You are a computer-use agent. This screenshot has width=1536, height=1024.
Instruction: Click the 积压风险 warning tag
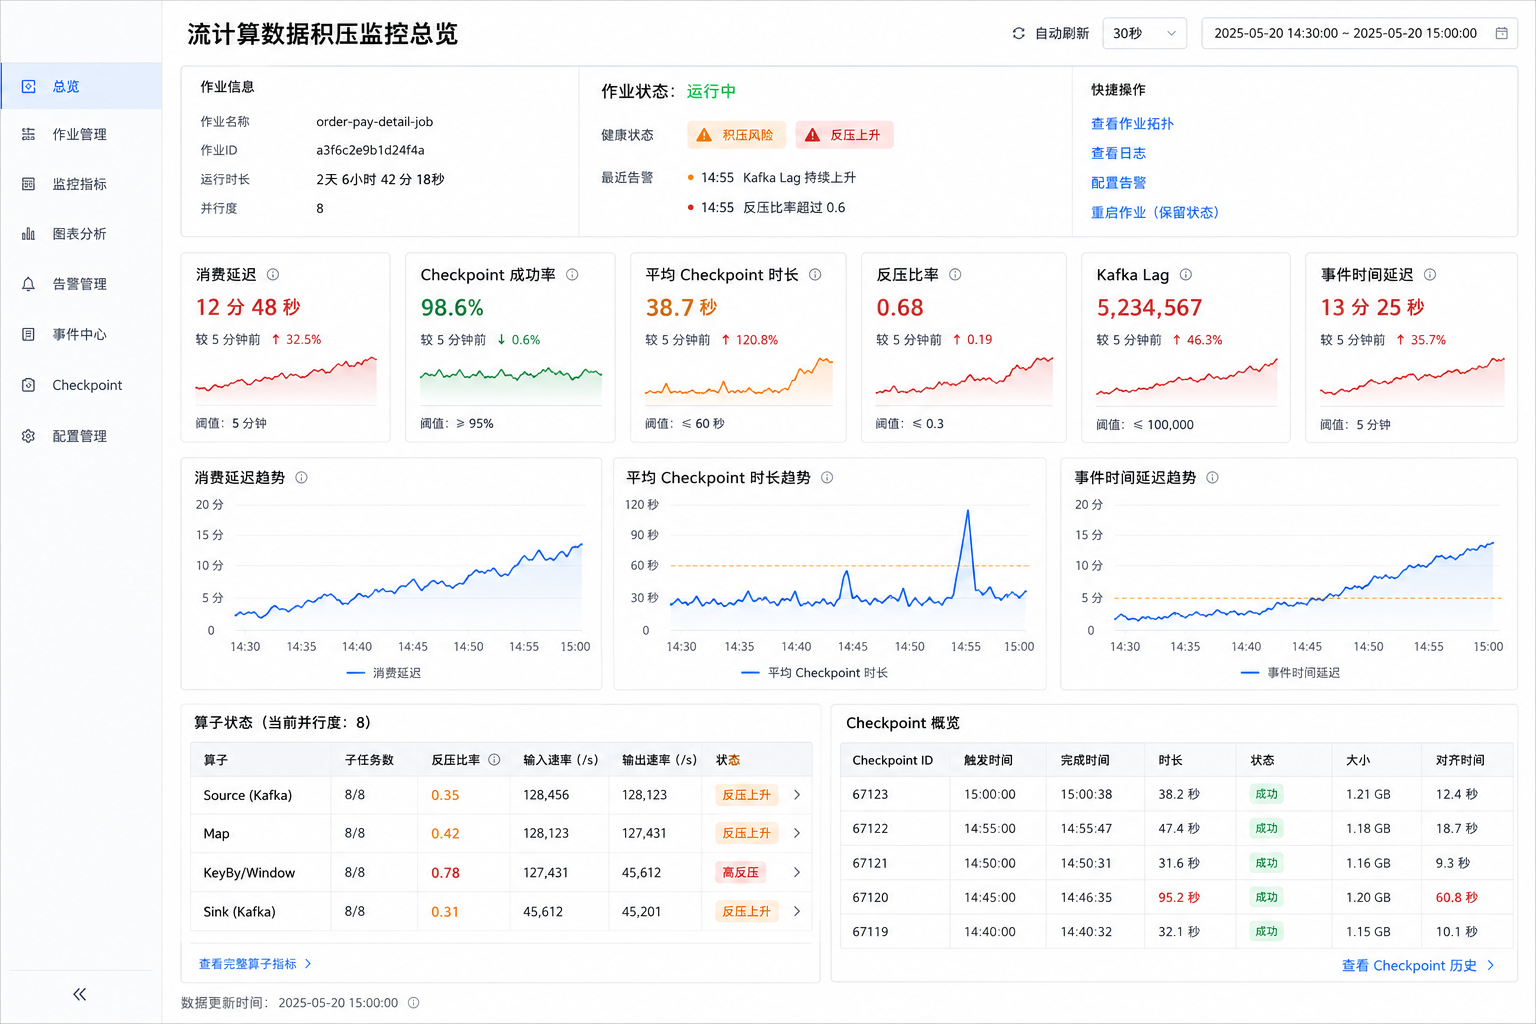(x=736, y=135)
